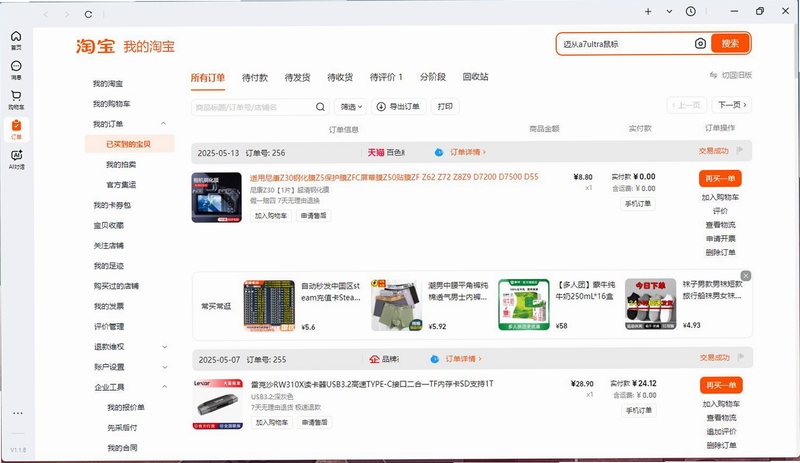
Task: Open 宝贝收藏 in the left menu
Action: [x=108, y=225]
